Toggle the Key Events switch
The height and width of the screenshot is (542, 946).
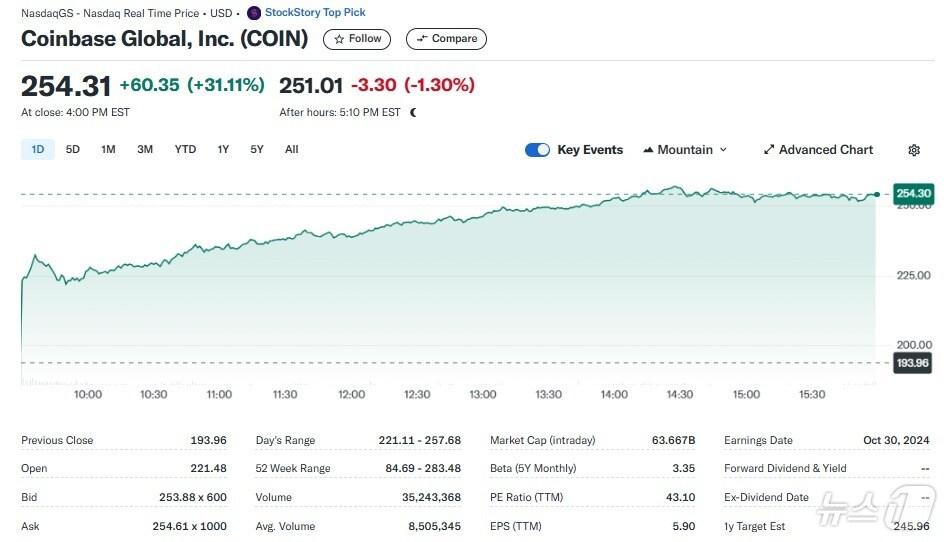tap(537, 150)
